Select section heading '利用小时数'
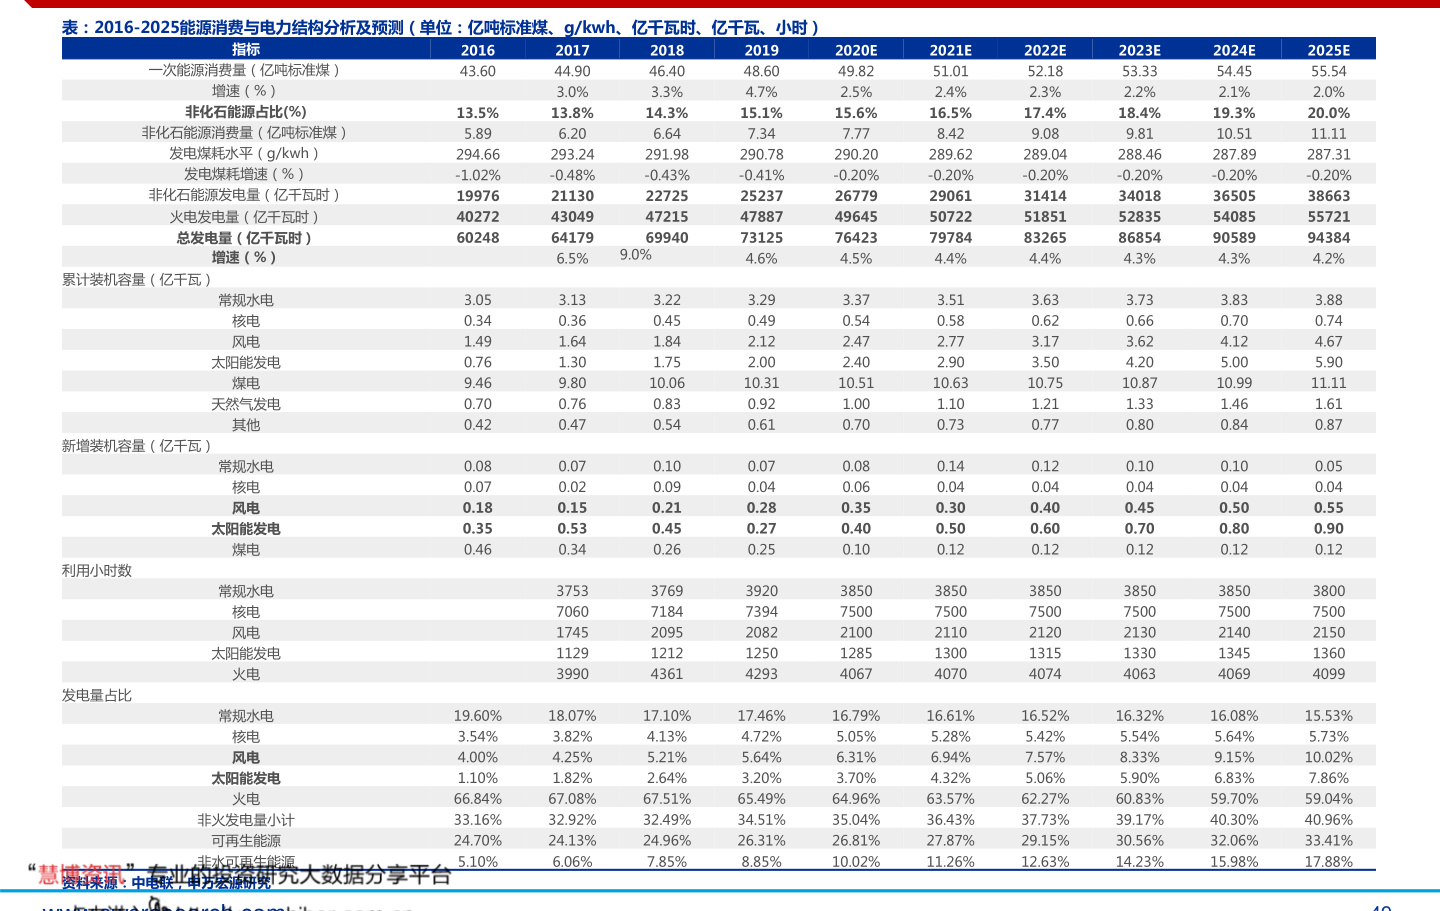The height and width of the screenshot is (911, 1440). point(97,570)
